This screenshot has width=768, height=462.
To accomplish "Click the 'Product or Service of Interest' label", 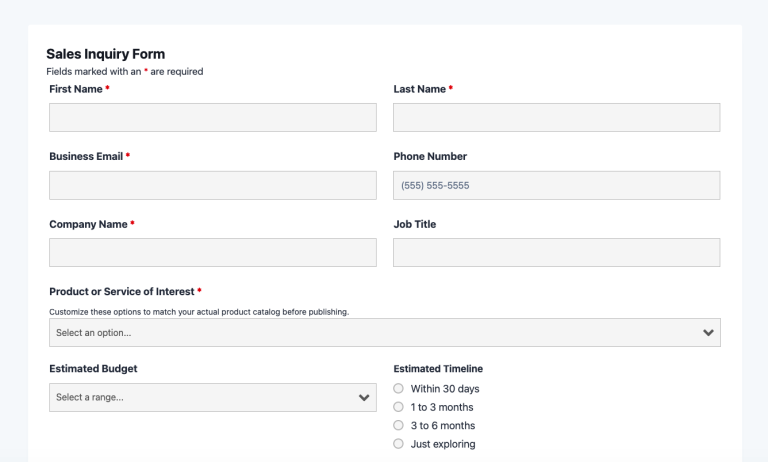I will 122,292.
